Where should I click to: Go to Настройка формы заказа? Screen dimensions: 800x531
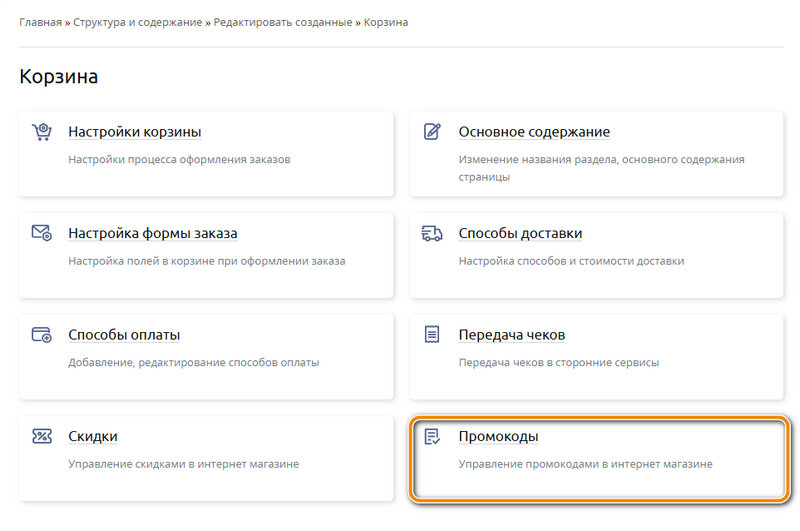[x=152, y=233]
